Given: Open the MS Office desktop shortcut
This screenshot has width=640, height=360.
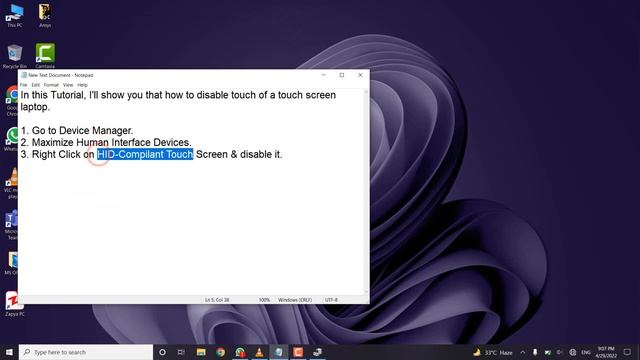Looking at the screenshot, I should (x=12, y=263).
